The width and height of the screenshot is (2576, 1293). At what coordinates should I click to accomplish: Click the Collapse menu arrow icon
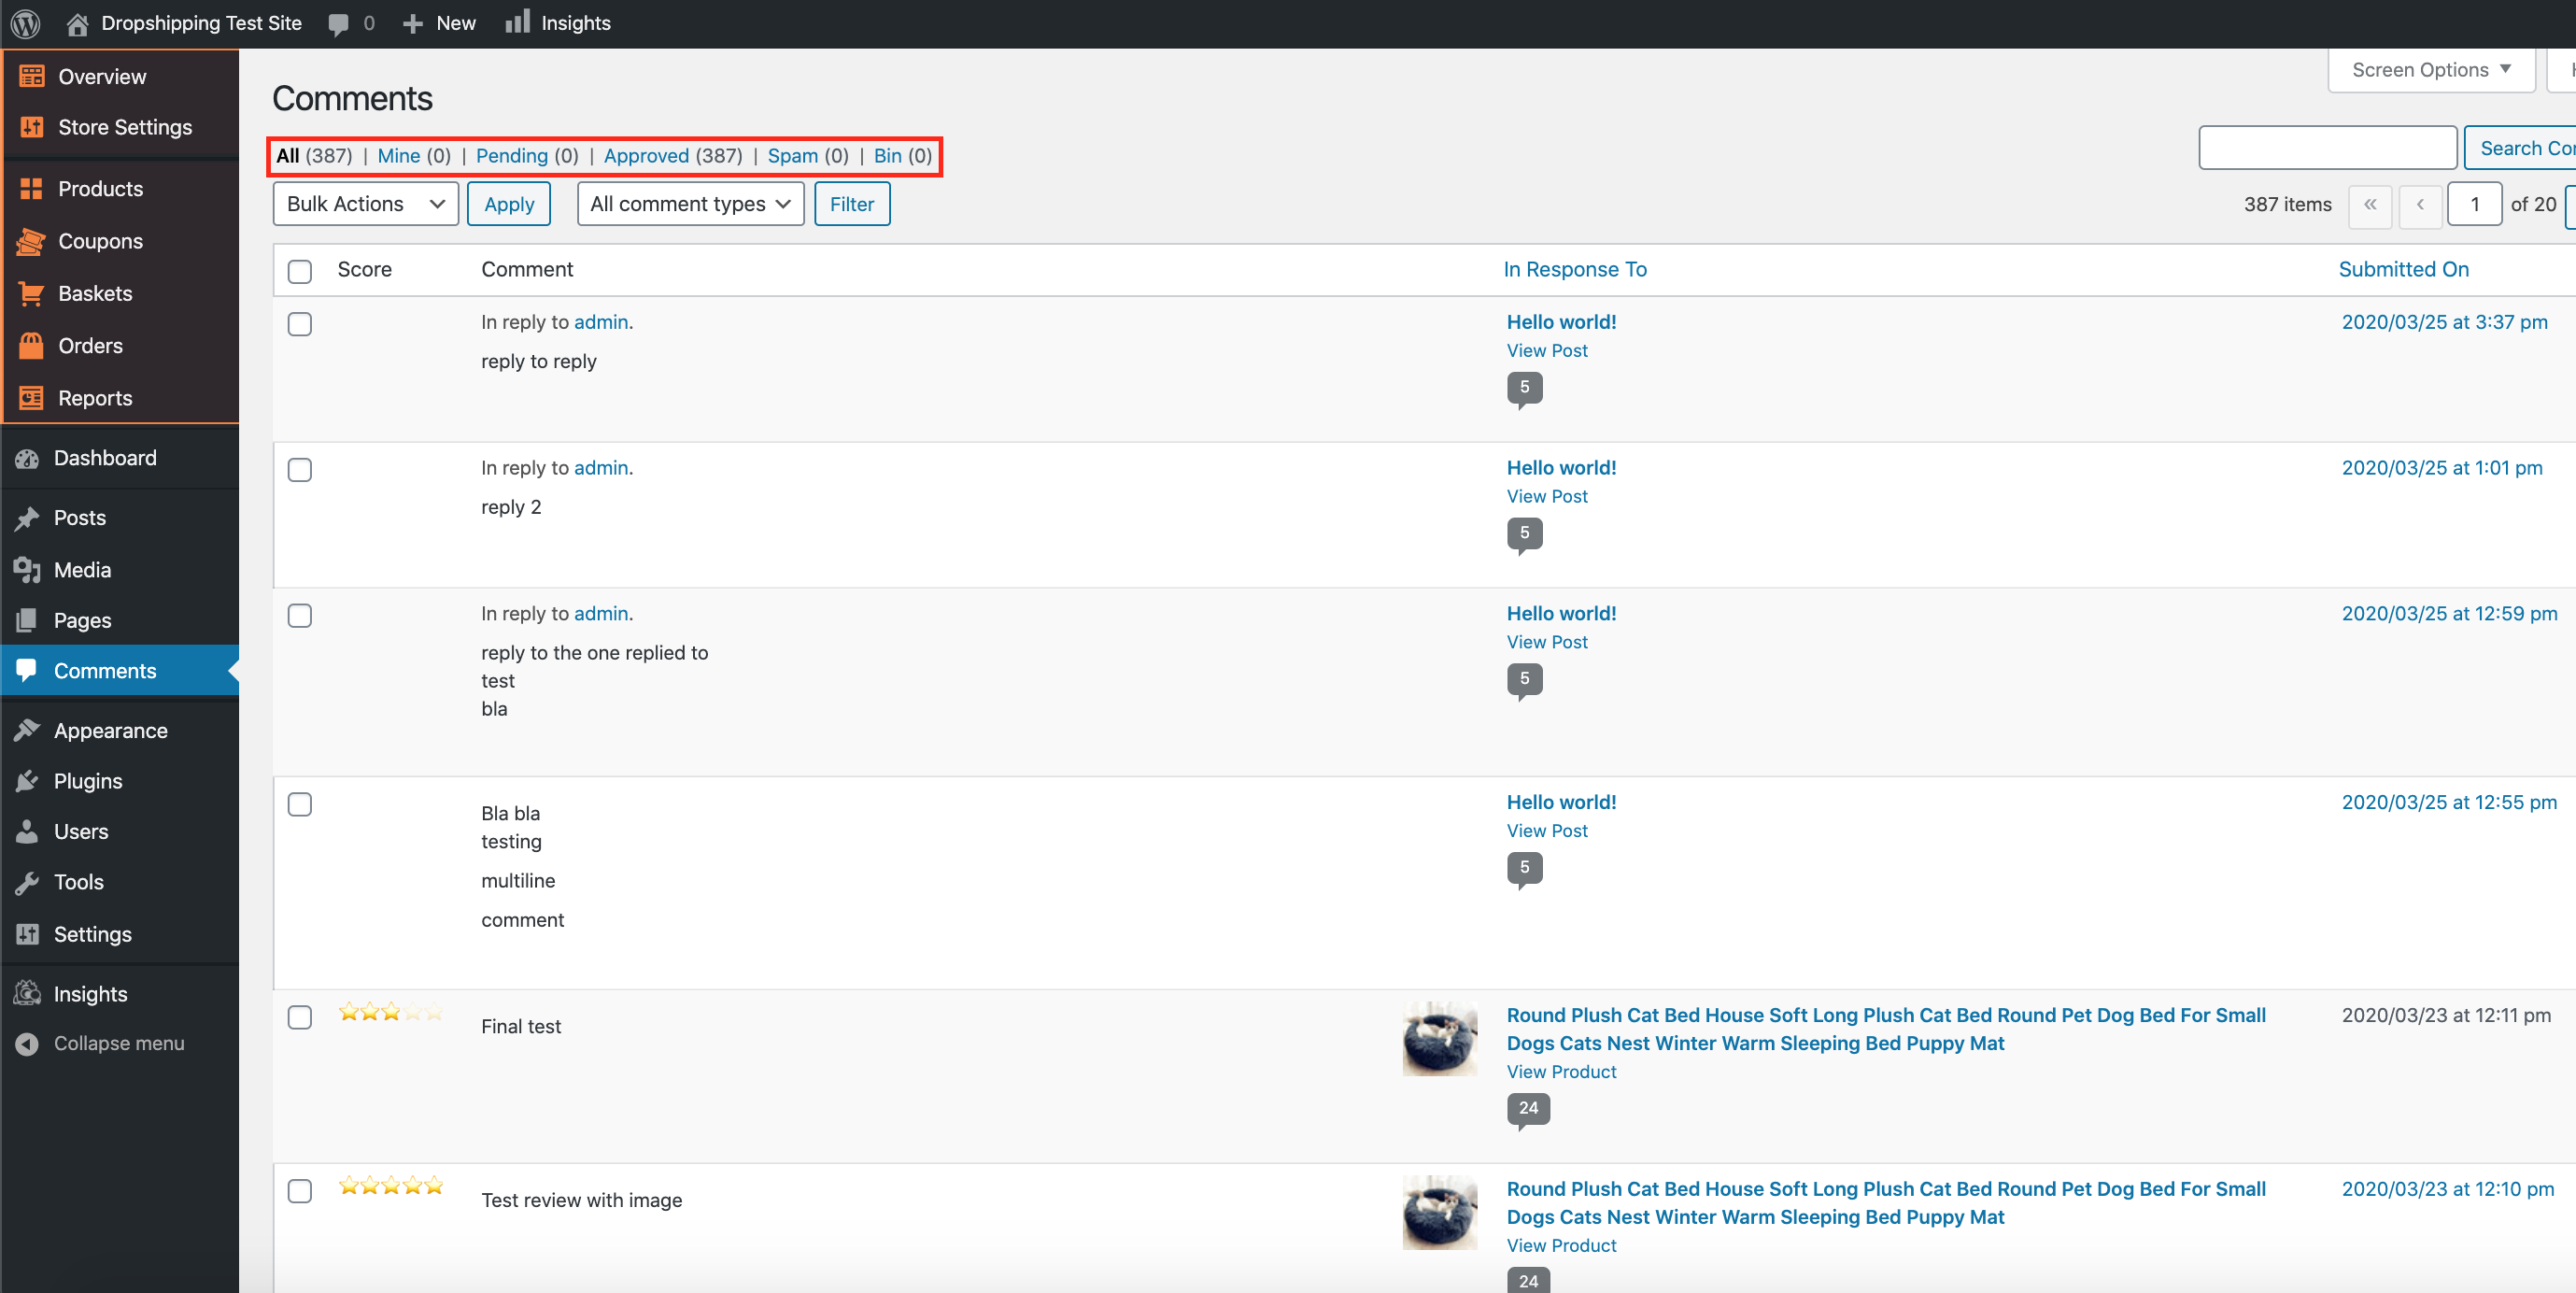(27, 1043)
